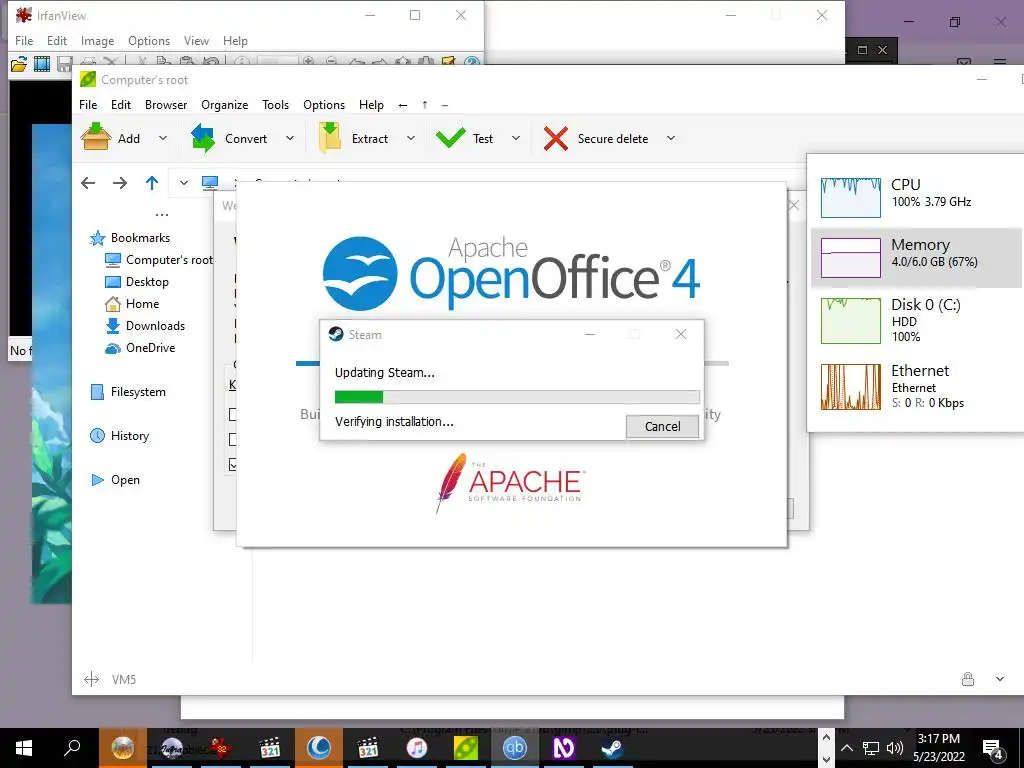This screenshot has width=1024, height=768.
Task: Open taskbar search magnifier
Action: 72,747
